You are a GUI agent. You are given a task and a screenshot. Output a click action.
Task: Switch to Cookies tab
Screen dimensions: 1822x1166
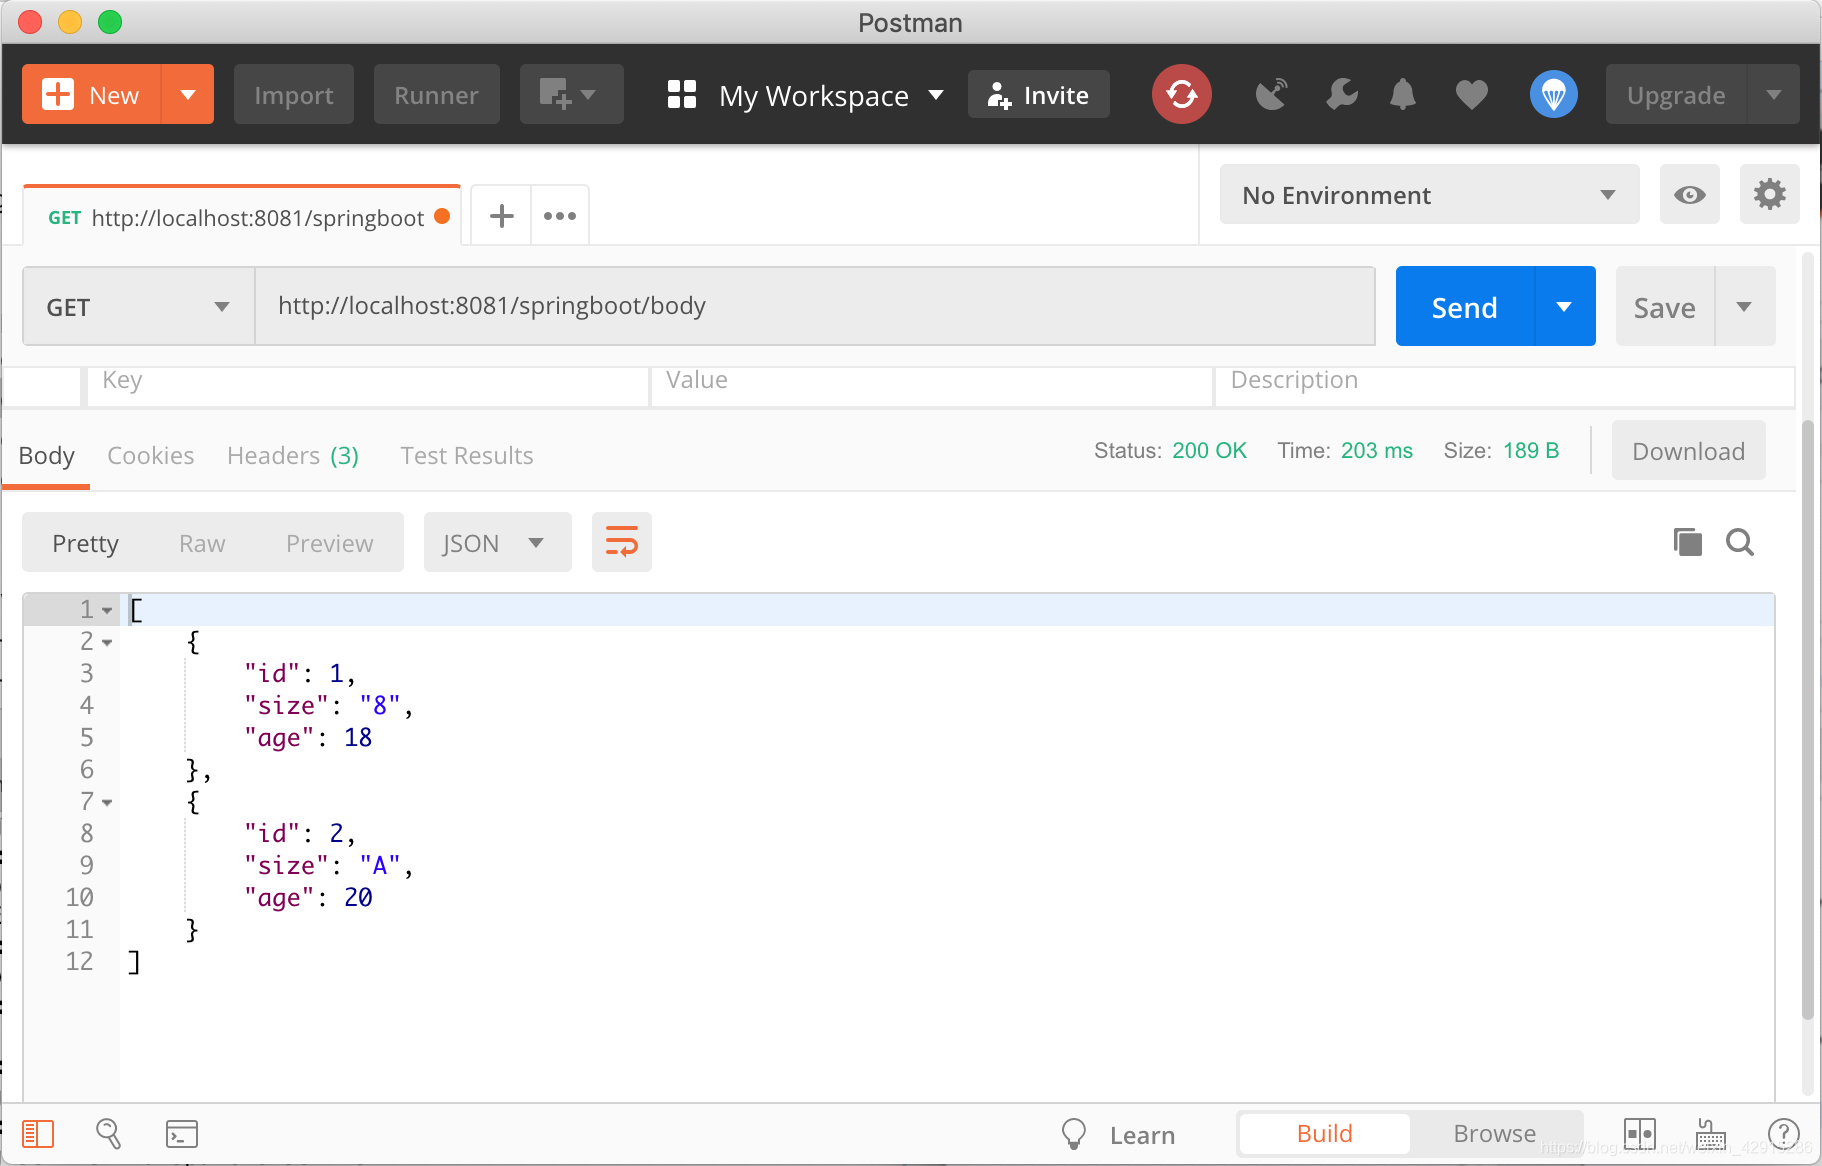(151, 456)
